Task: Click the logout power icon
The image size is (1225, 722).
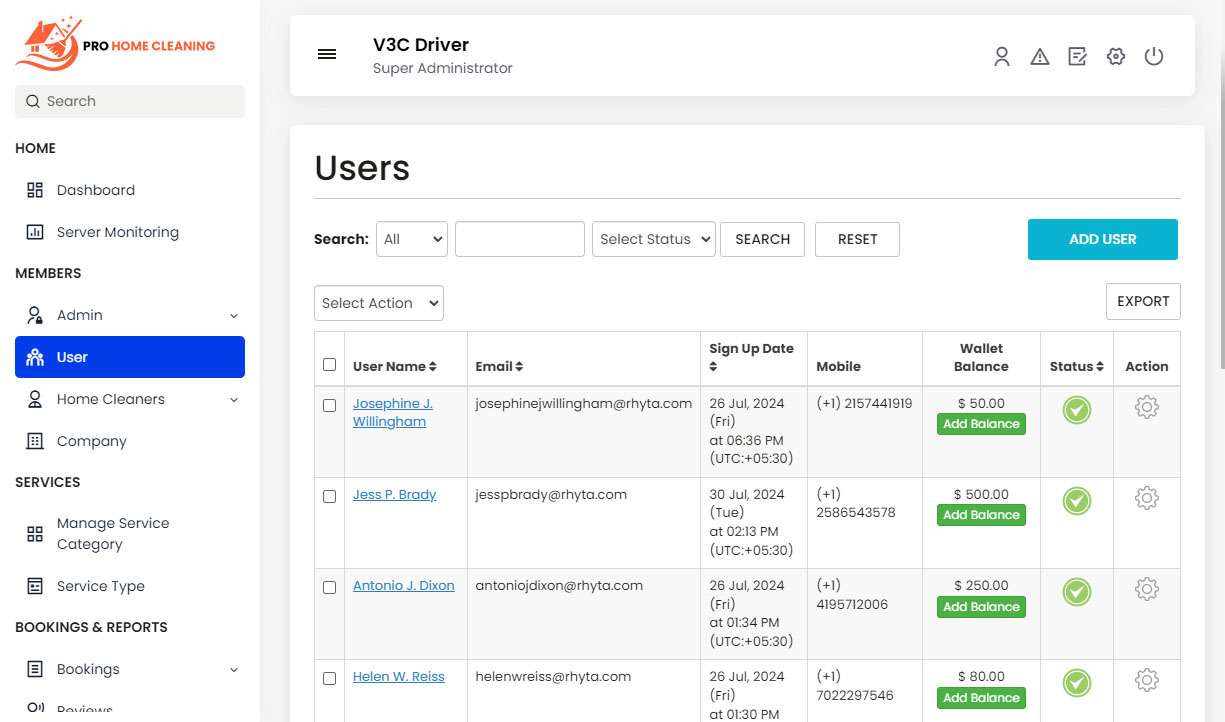Action: click(x=1154, y=56)
